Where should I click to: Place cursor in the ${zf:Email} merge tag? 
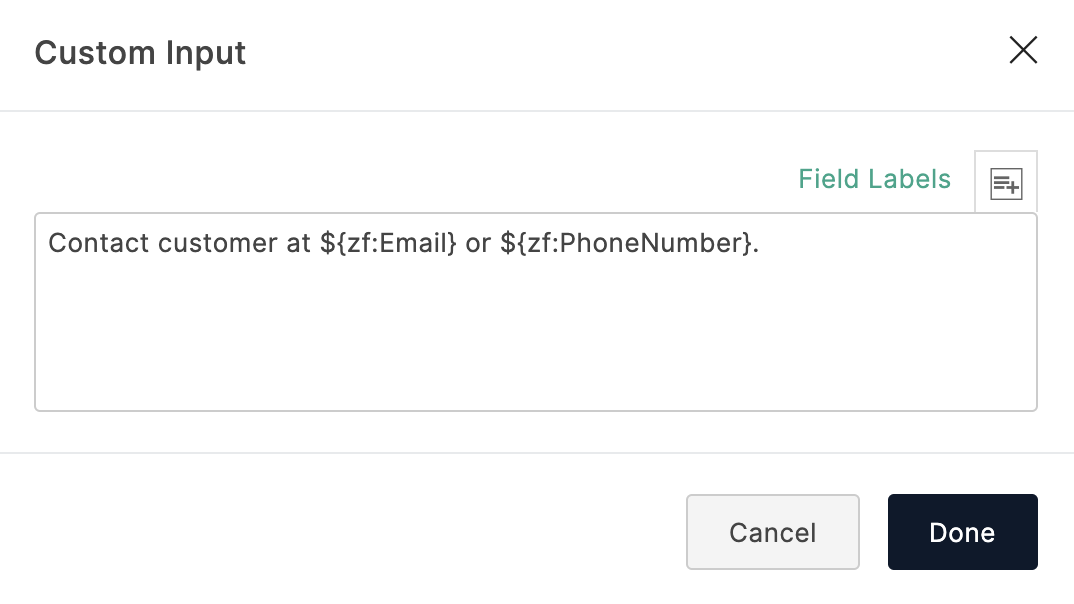[388, 243]
